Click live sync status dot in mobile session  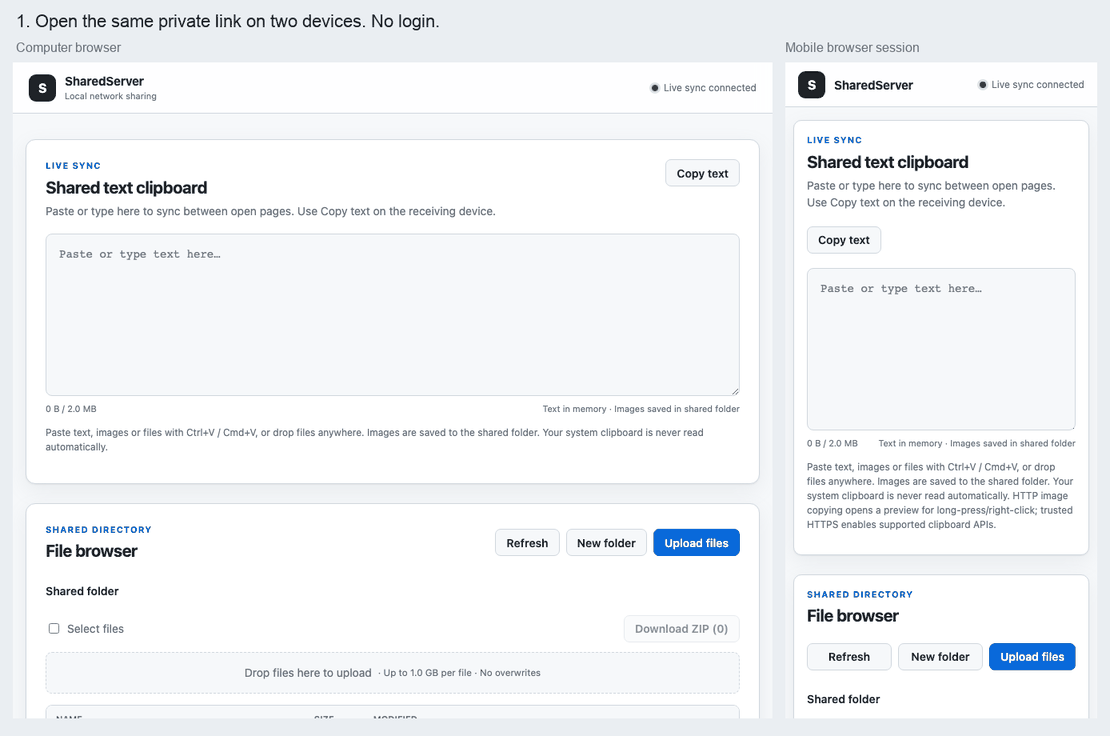[983, 85]
